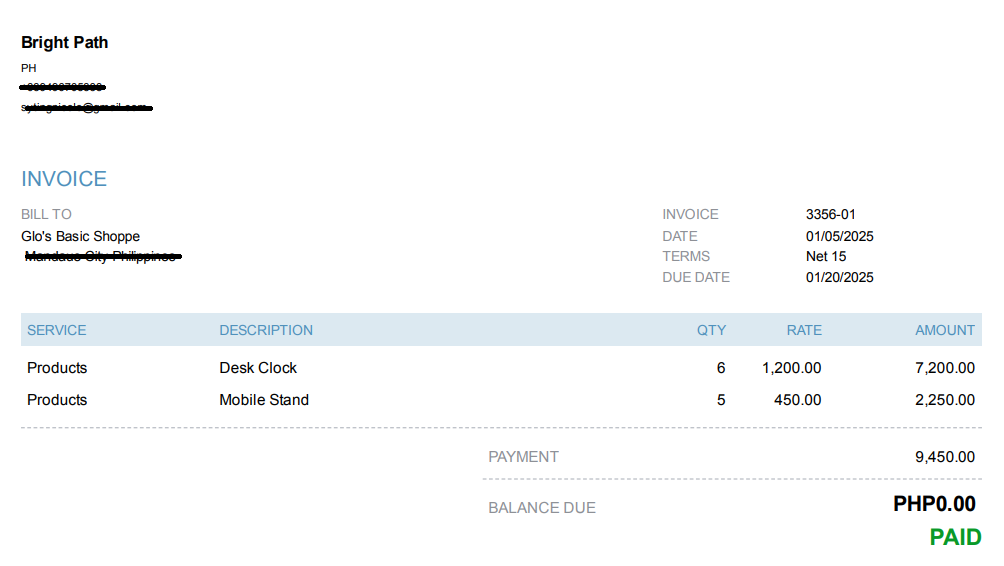Select the Net 15 terms value
Screen dimensions: 1004x566
pos(826,256)
